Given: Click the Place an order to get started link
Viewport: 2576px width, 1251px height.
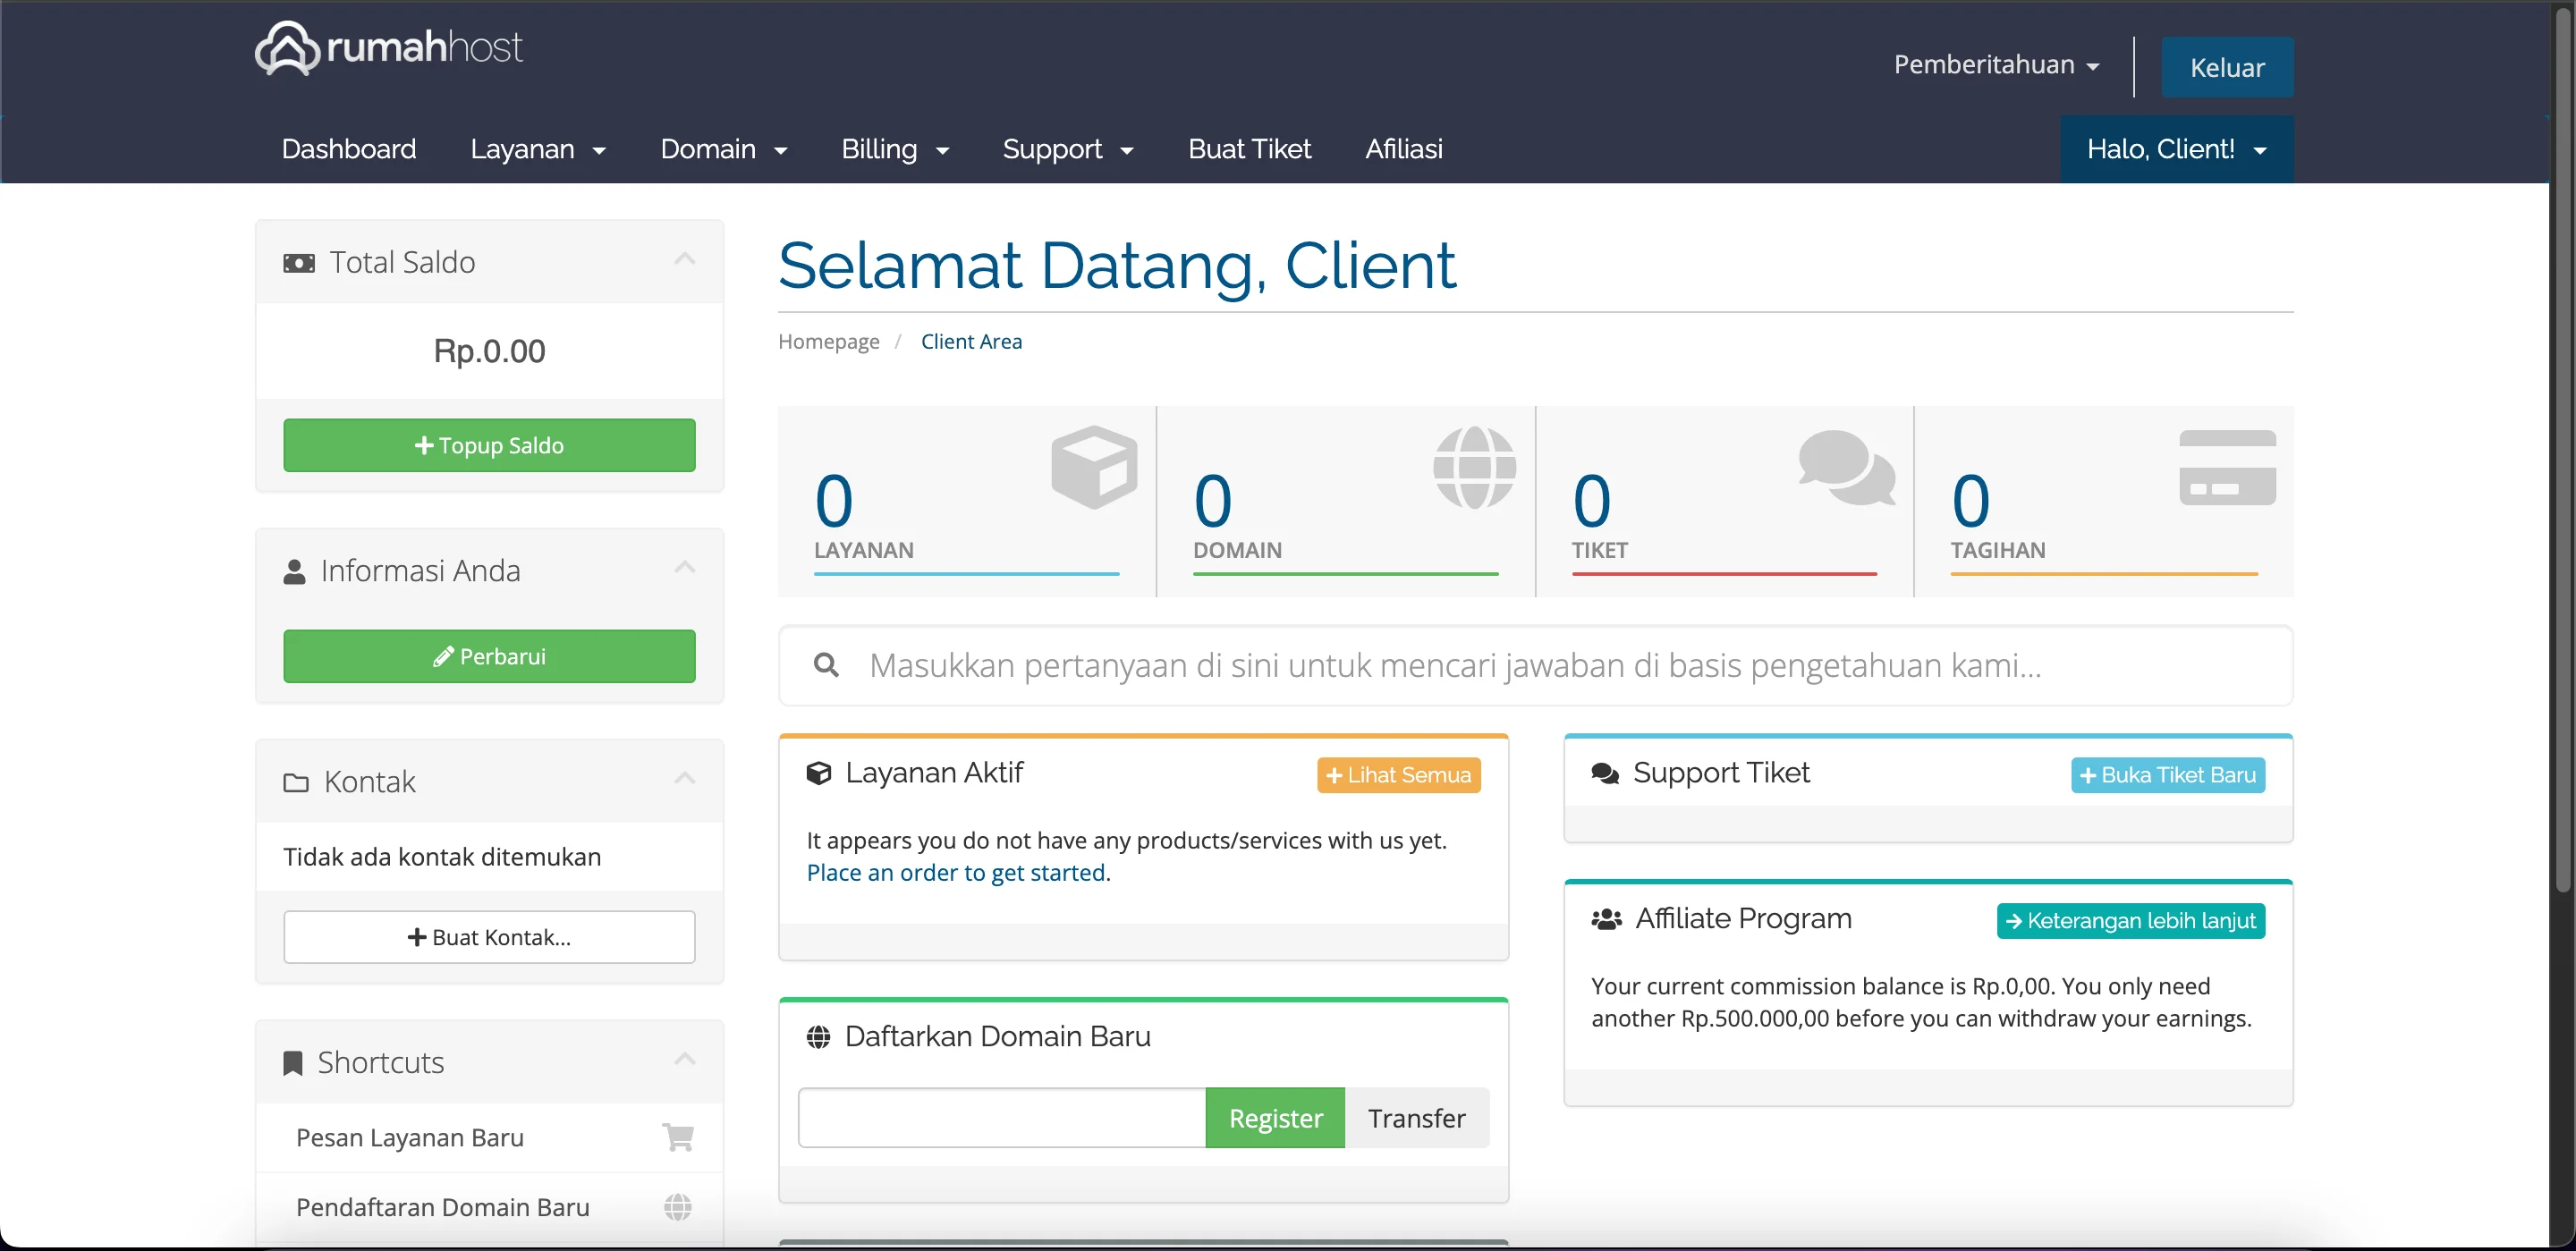Looking at the screenshot, I should pyautogui.click(x=955, y=873).
